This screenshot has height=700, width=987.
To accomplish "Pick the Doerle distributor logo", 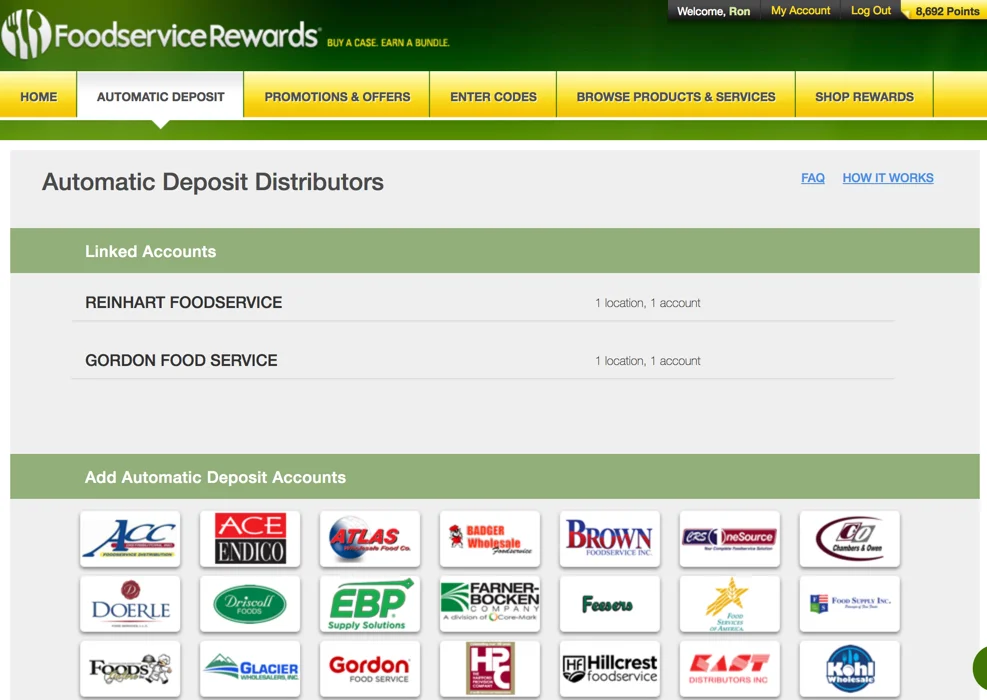I will [130, 604].
